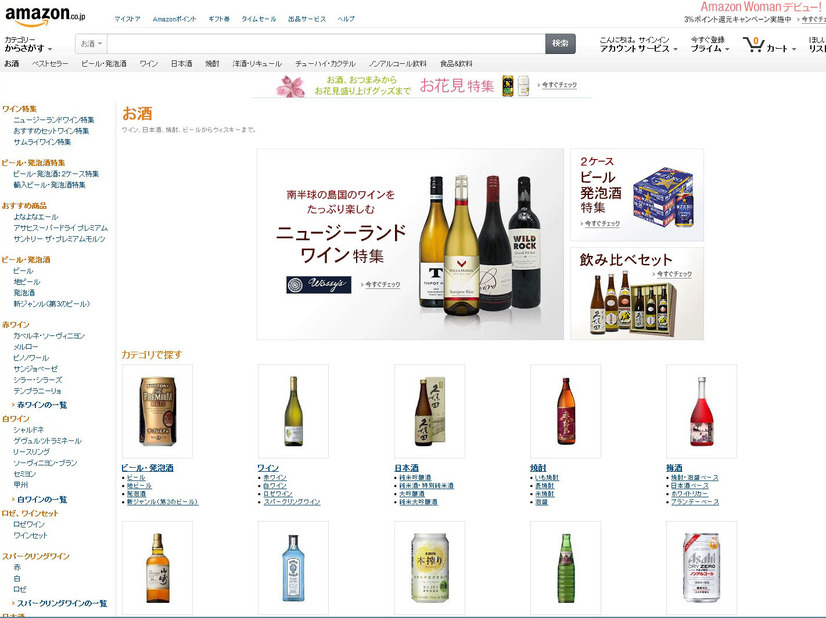
Task: Click the green bottle thumbnail
Action: click(565, 568)
